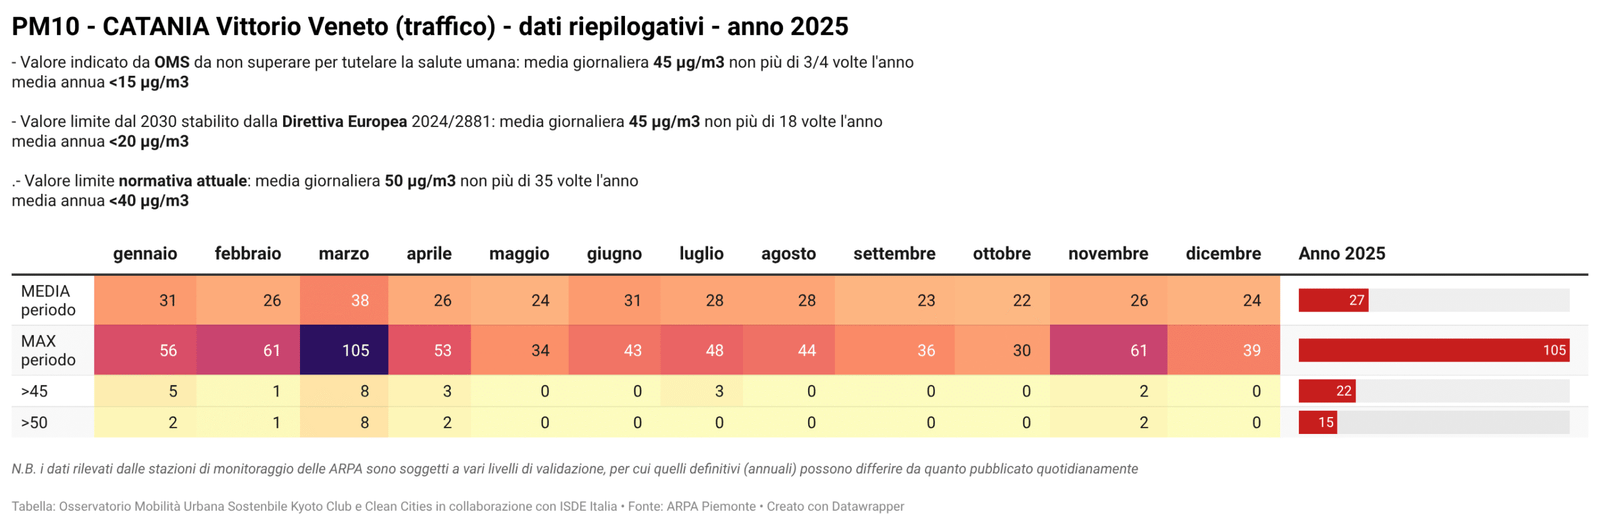Select the MEDIA periodo row label
Screen dimensions: 1600x526
pos(48,300)
